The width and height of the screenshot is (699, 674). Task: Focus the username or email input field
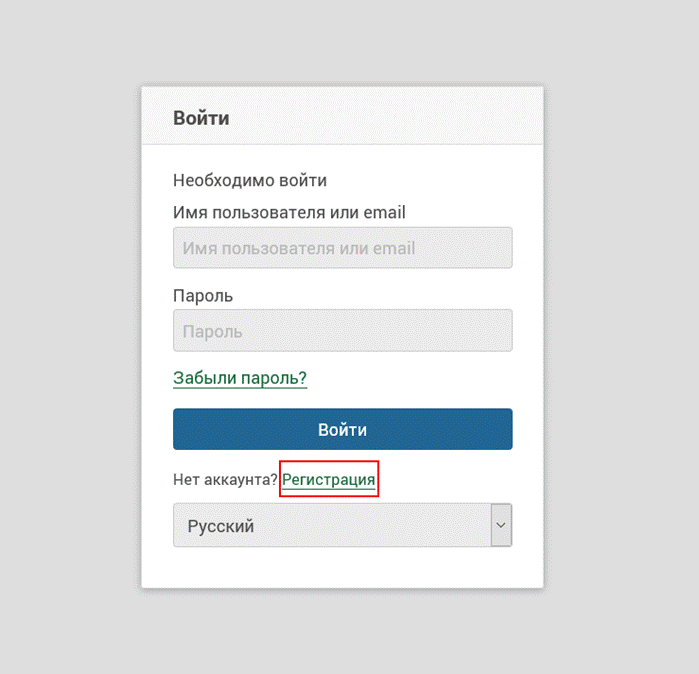point(342,248)
